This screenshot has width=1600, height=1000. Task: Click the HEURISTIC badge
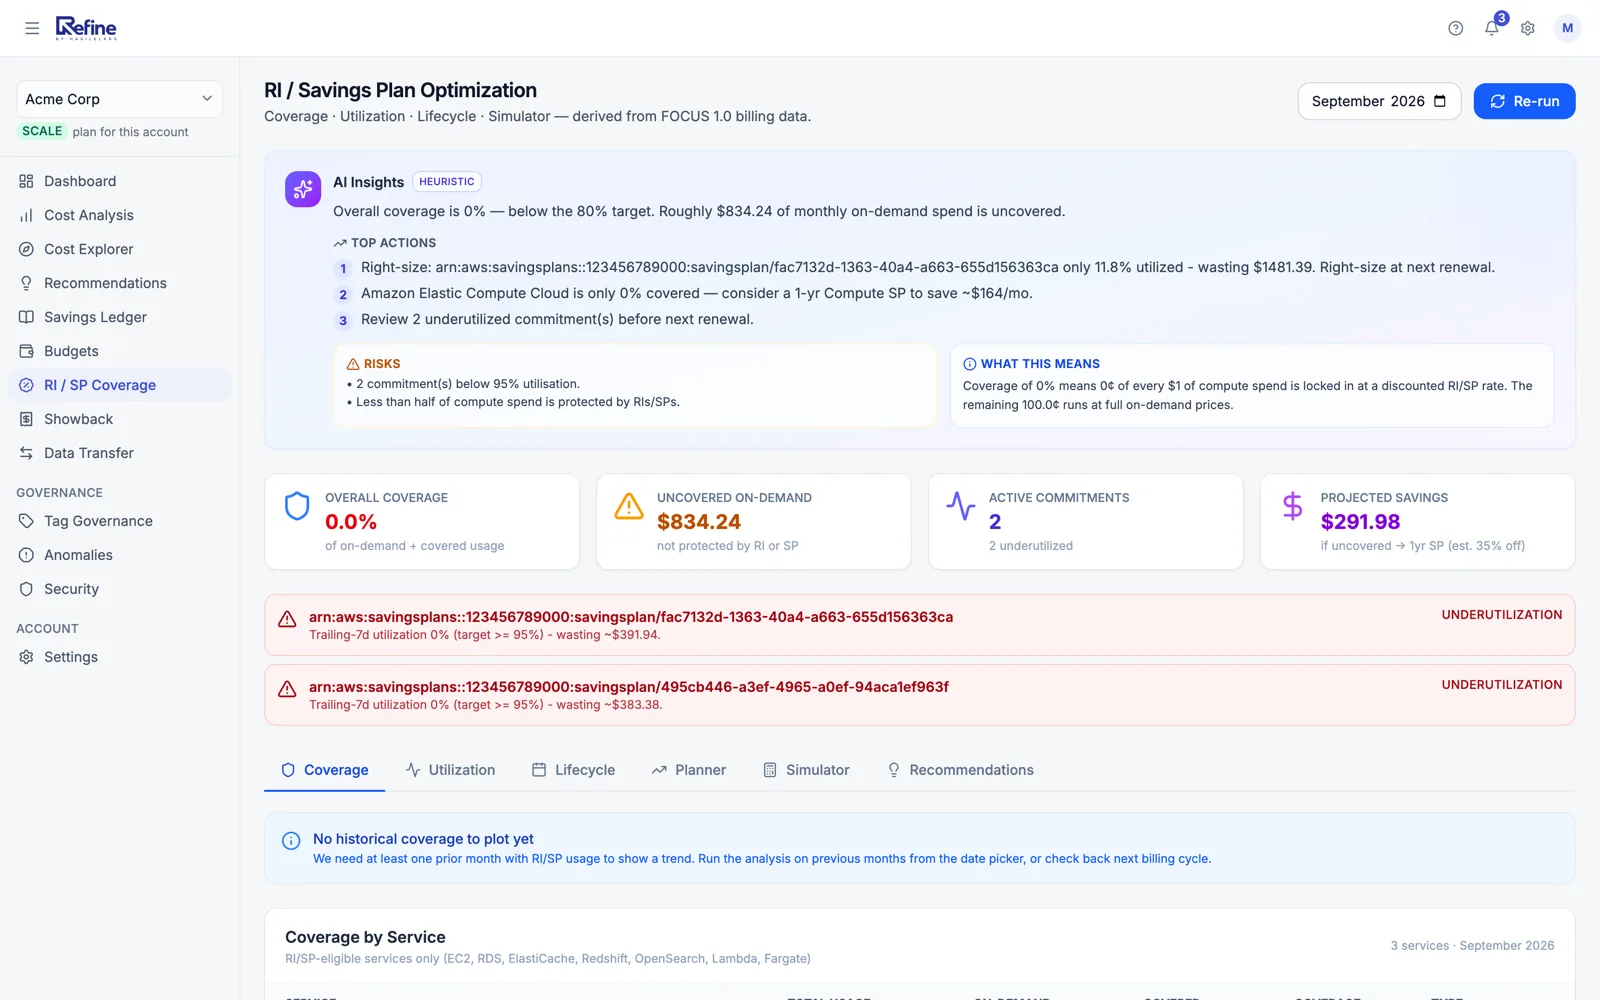pyautogui.click(x=447, y=182)
